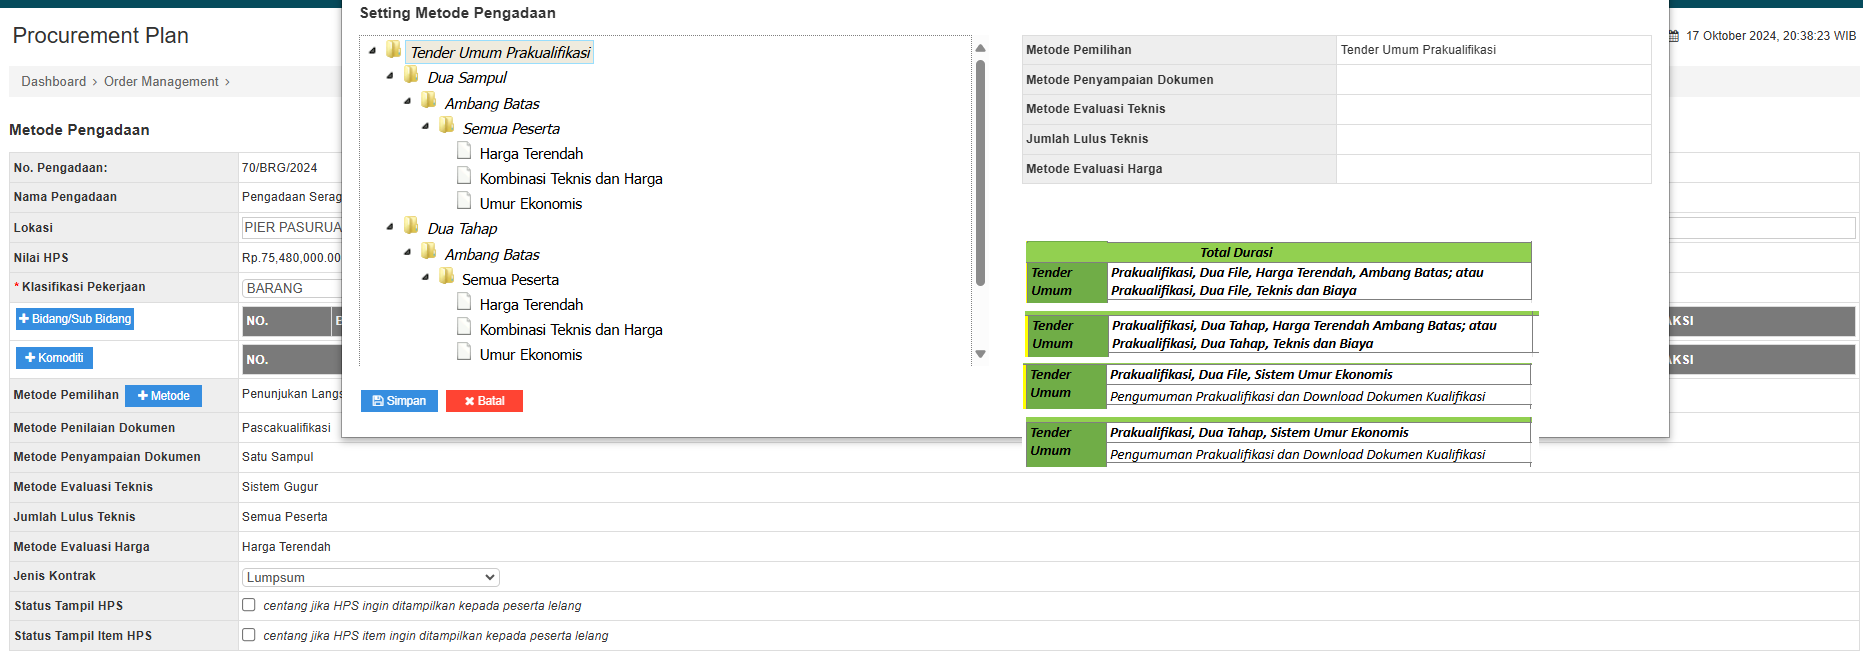Click the Metode Penyampaian Dokumen dialog label
This screenshot has height=651, width=1863.
point(1119,80)
